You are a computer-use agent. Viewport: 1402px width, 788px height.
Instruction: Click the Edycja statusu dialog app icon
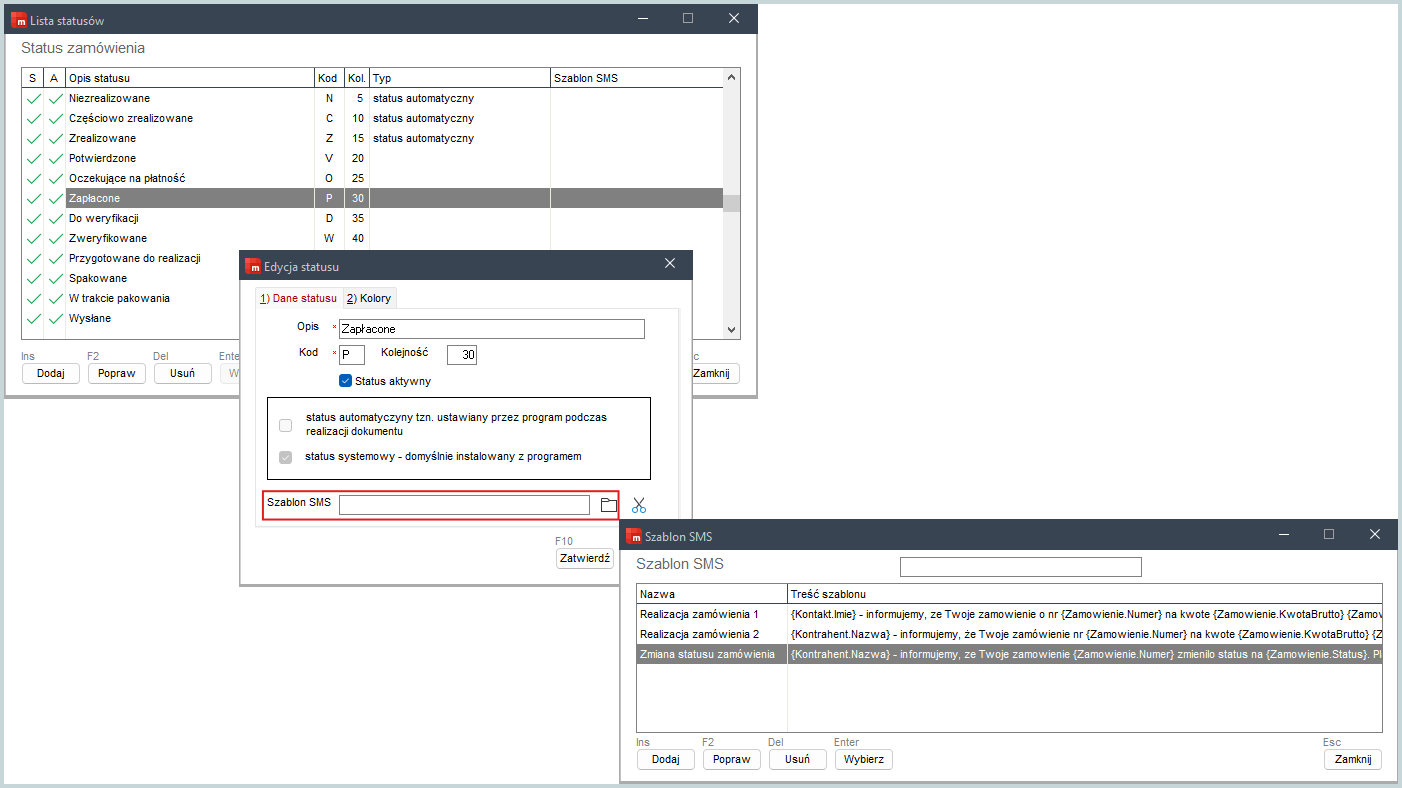pos(253,266)
